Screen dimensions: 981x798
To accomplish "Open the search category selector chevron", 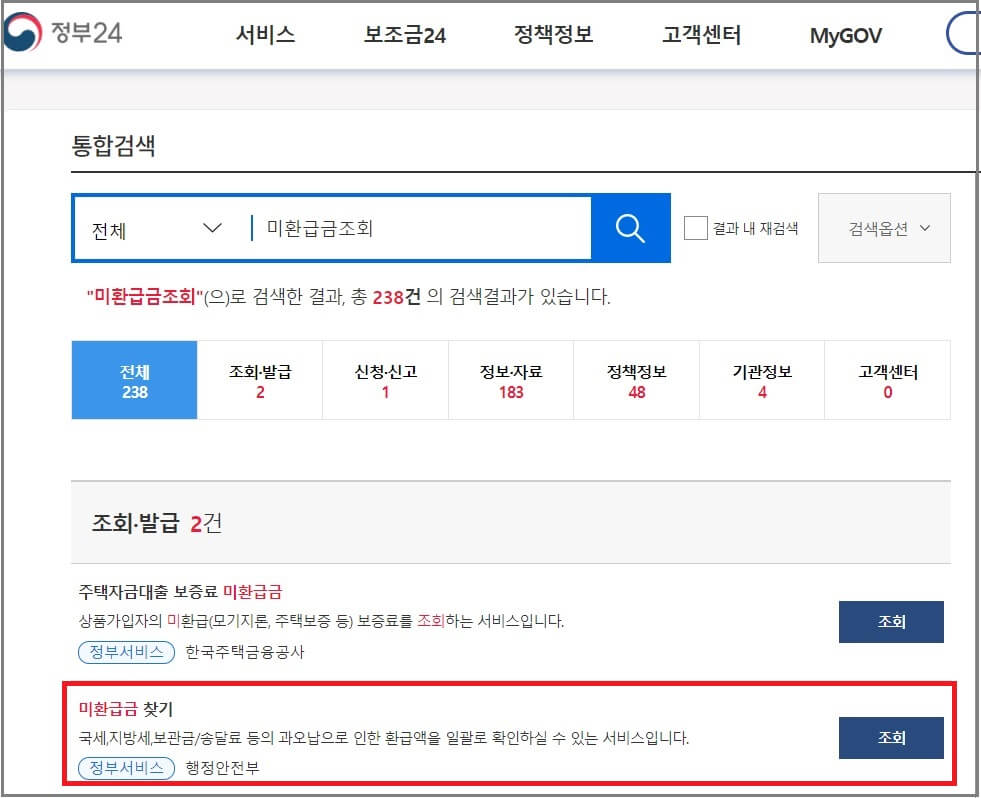I will 212,228.
